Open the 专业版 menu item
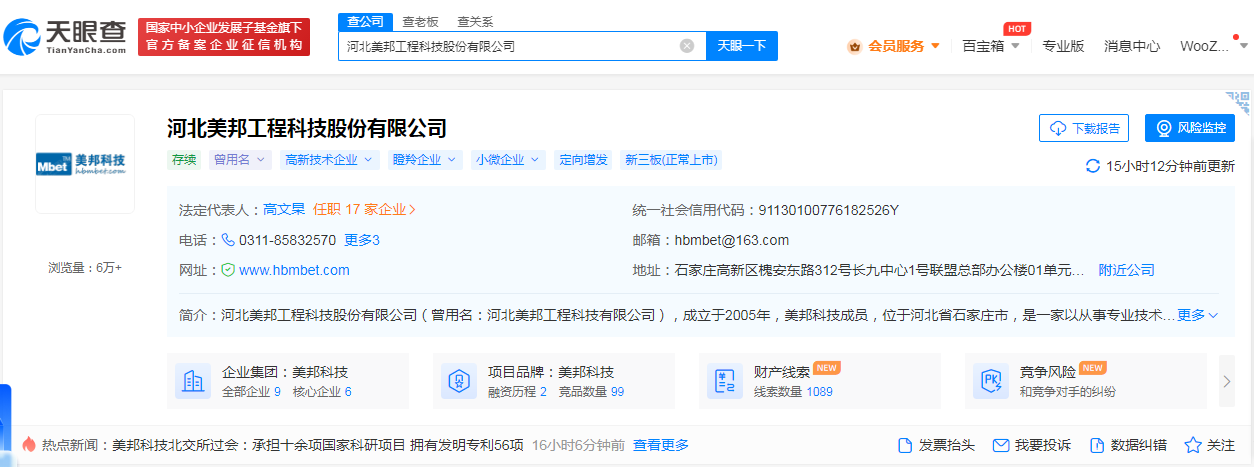 pyautogui.click(x=1063, y=46)
